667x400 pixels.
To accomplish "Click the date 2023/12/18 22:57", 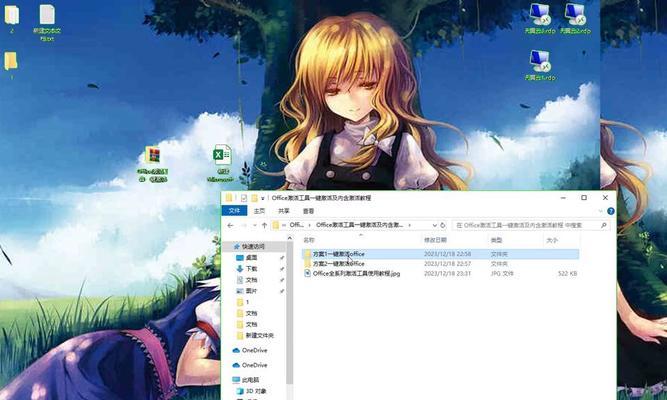I will [448, 264].
